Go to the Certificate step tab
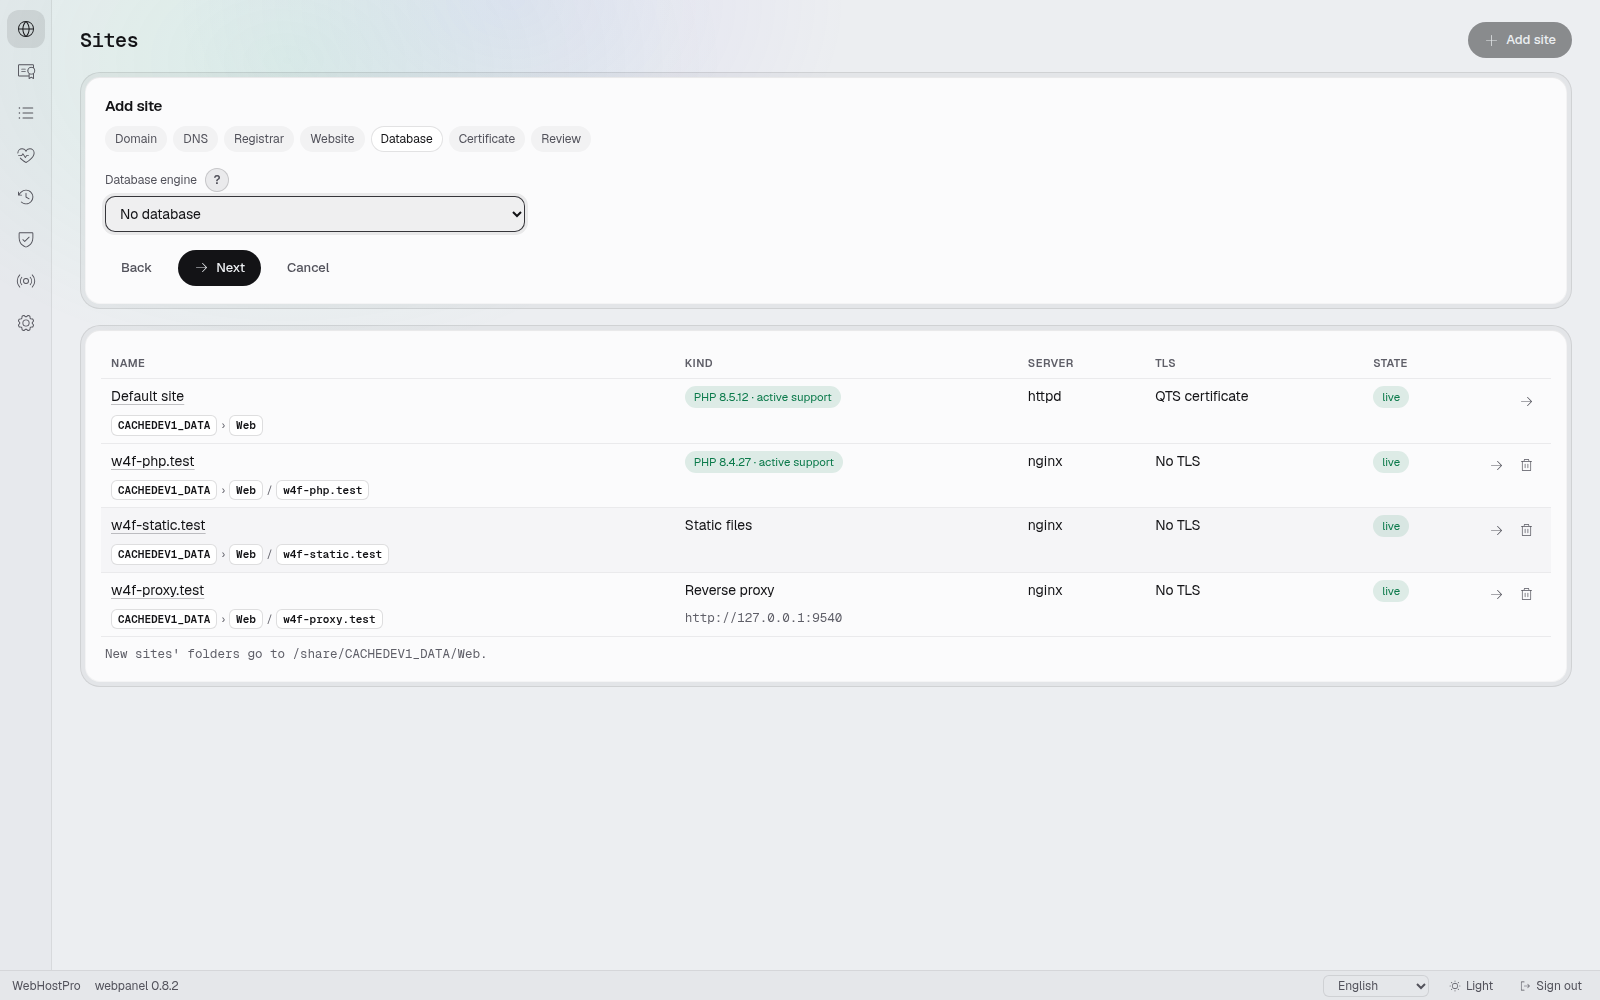 pos(487,139)
